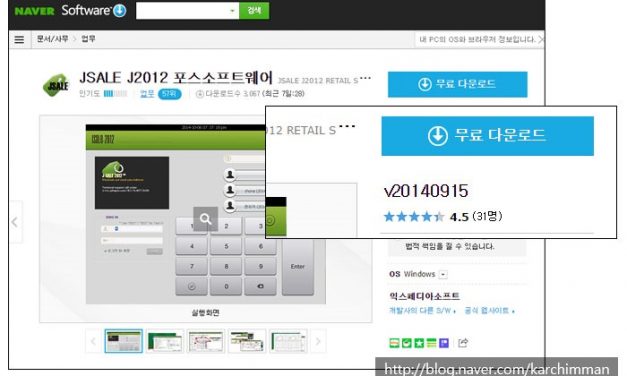627x376 pixels.
Task: Go to previous thumbnails page arrow
Action: tap(93, 341)
